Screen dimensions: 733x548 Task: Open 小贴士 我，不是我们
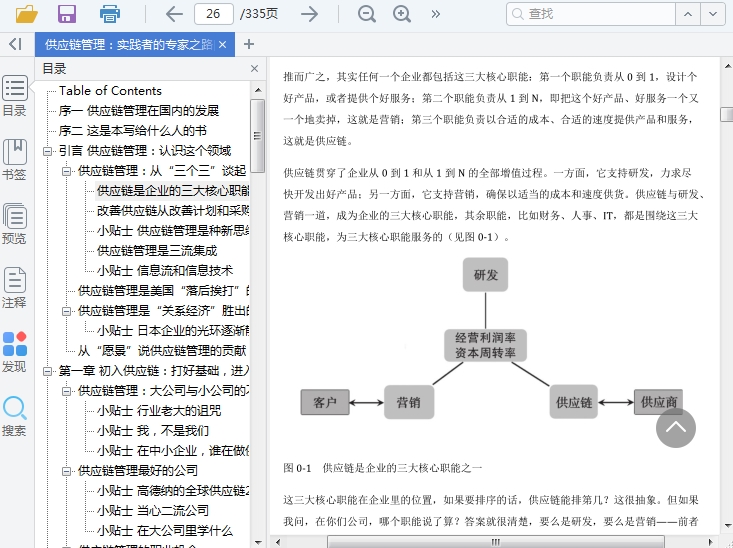153,431
